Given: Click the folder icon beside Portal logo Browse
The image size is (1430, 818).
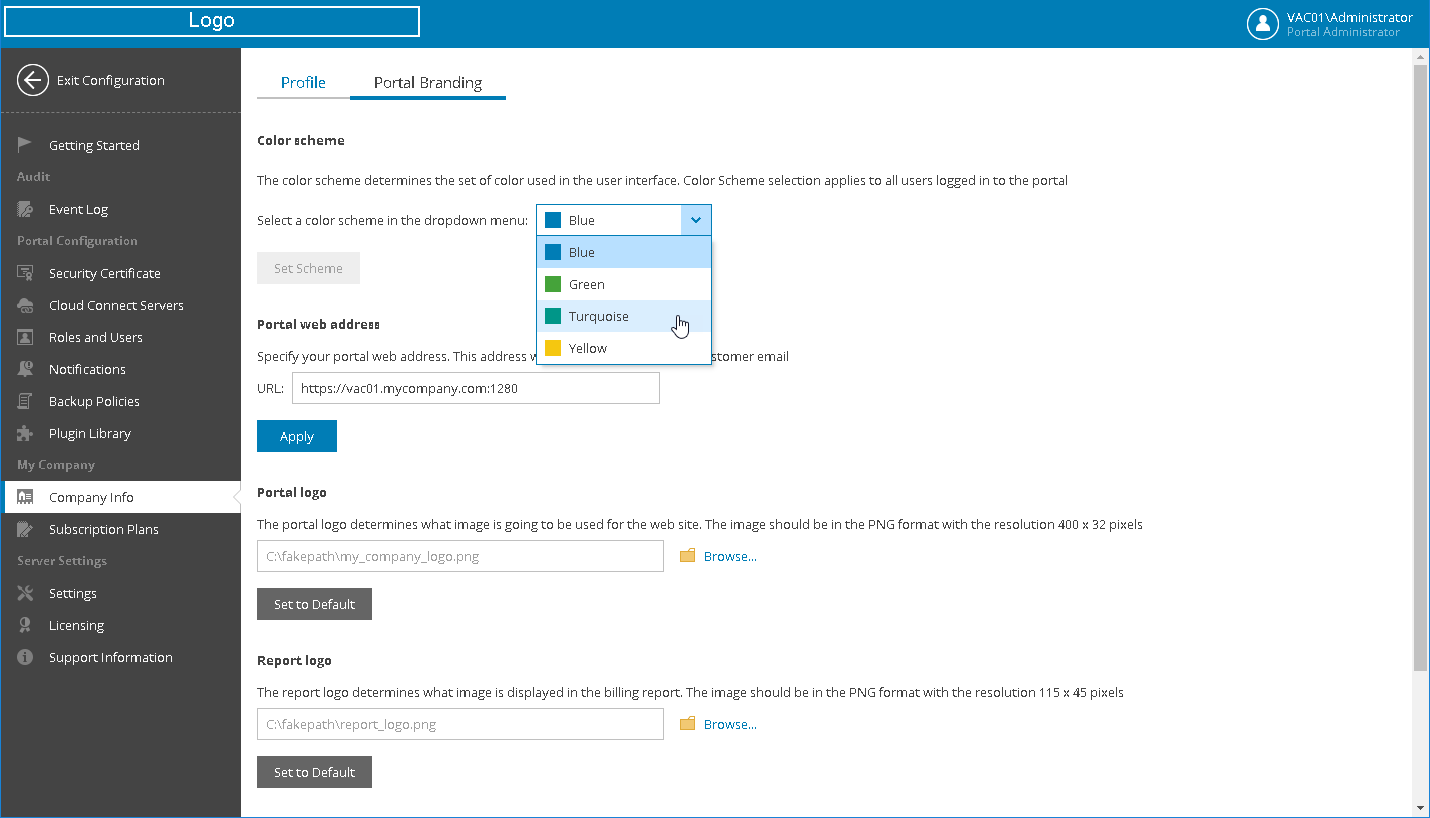Looking at the screenshot, I should [687, 556].
